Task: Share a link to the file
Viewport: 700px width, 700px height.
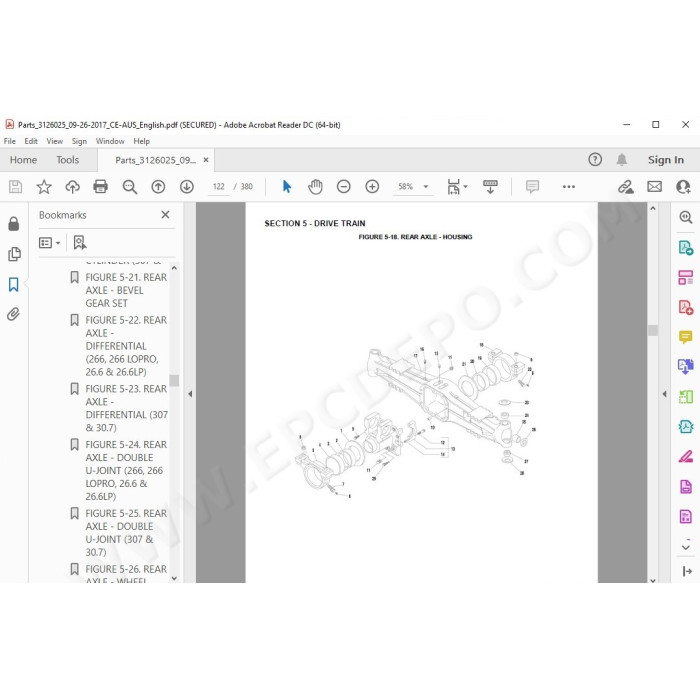Action: tap(625, 187)
